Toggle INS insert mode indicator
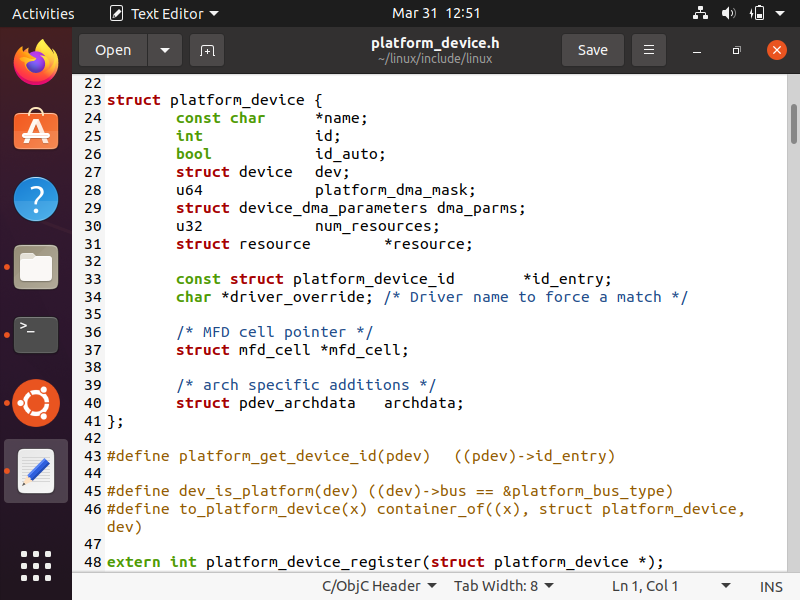Screen dimensions: 800x600 pos(771,586)
